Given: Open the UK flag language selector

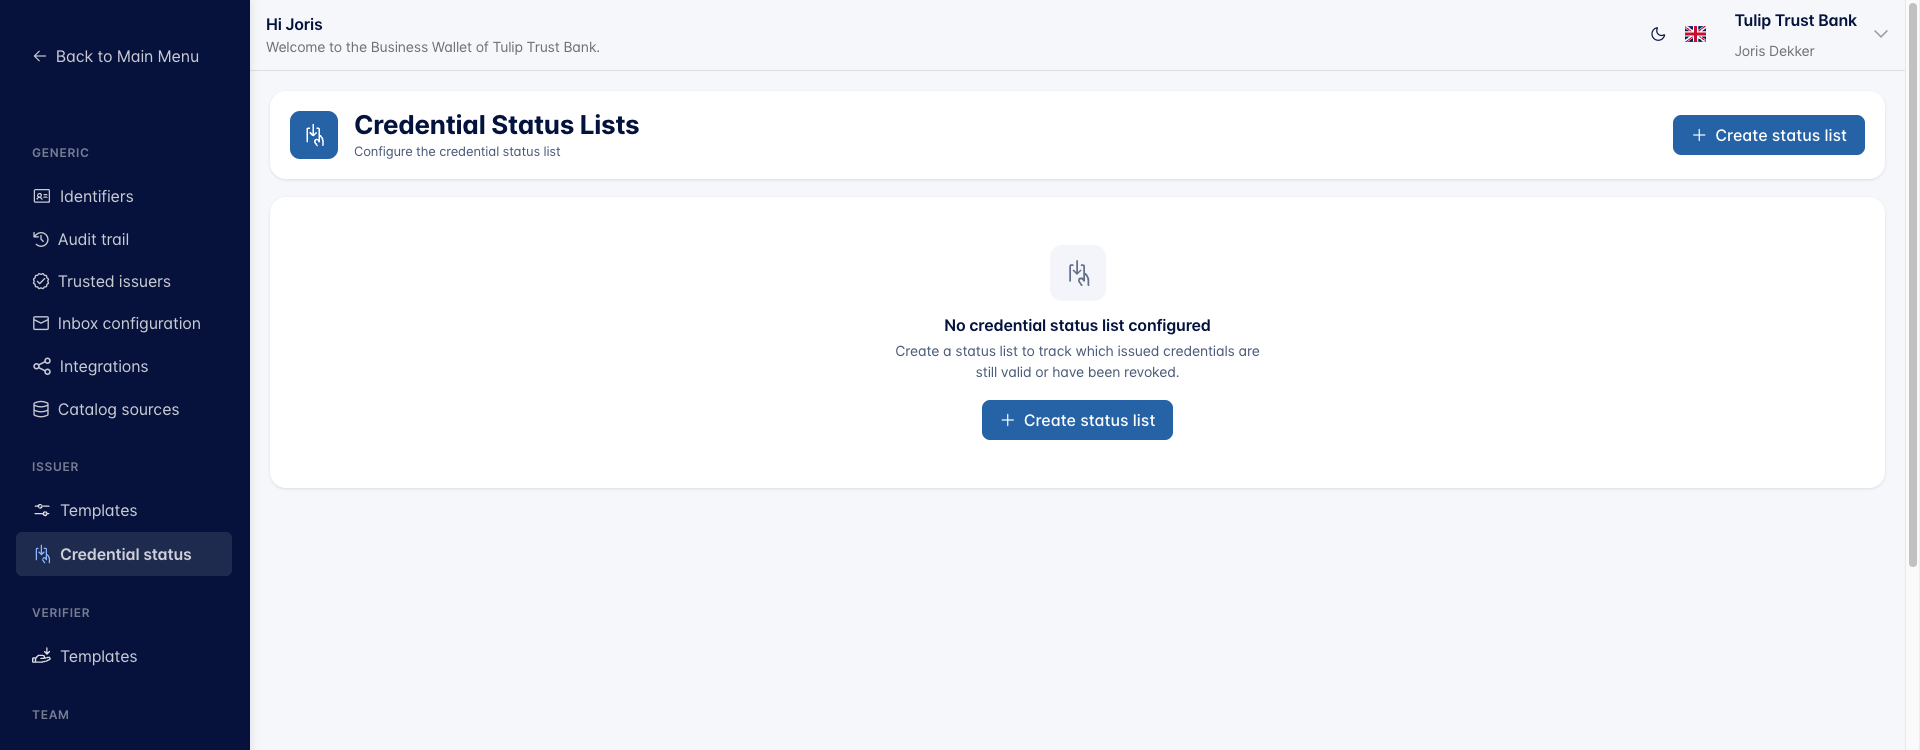Looking at the screenshot, I should click(x=1695, y=34).
